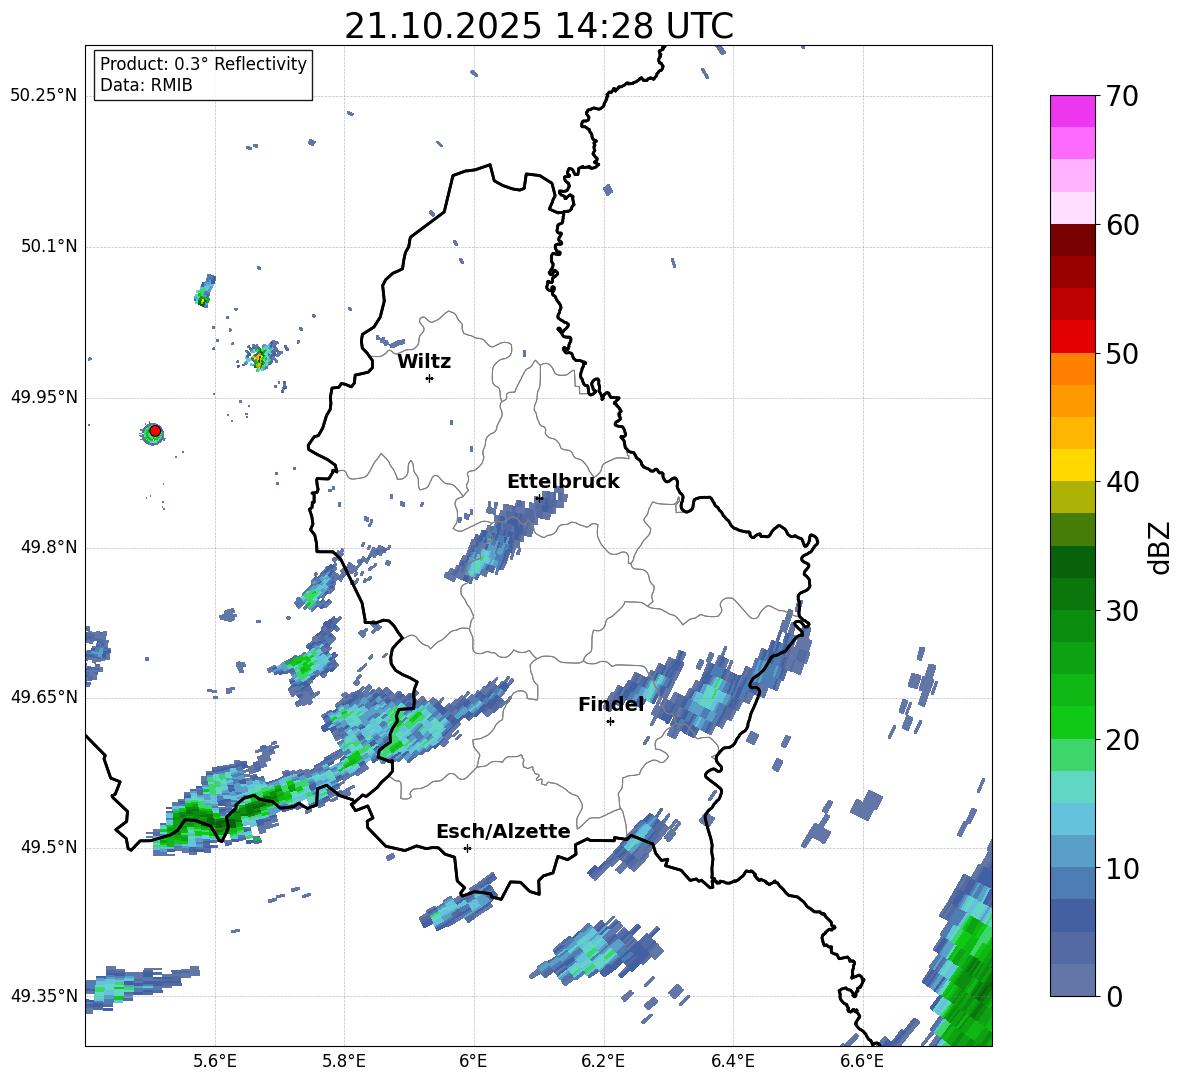Click the colorbar tick label 60
Screen dimensions: 1184x1081
[1122, 224]
